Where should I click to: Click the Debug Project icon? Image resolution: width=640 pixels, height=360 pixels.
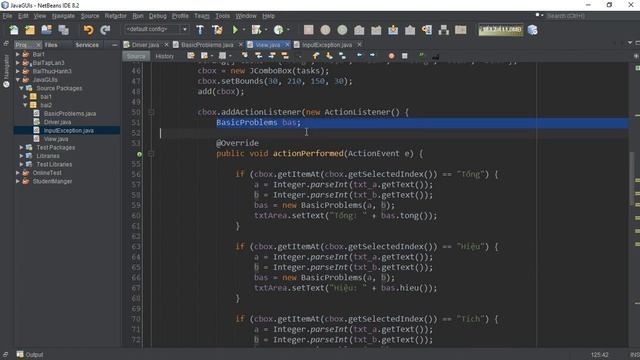[256, 30]
